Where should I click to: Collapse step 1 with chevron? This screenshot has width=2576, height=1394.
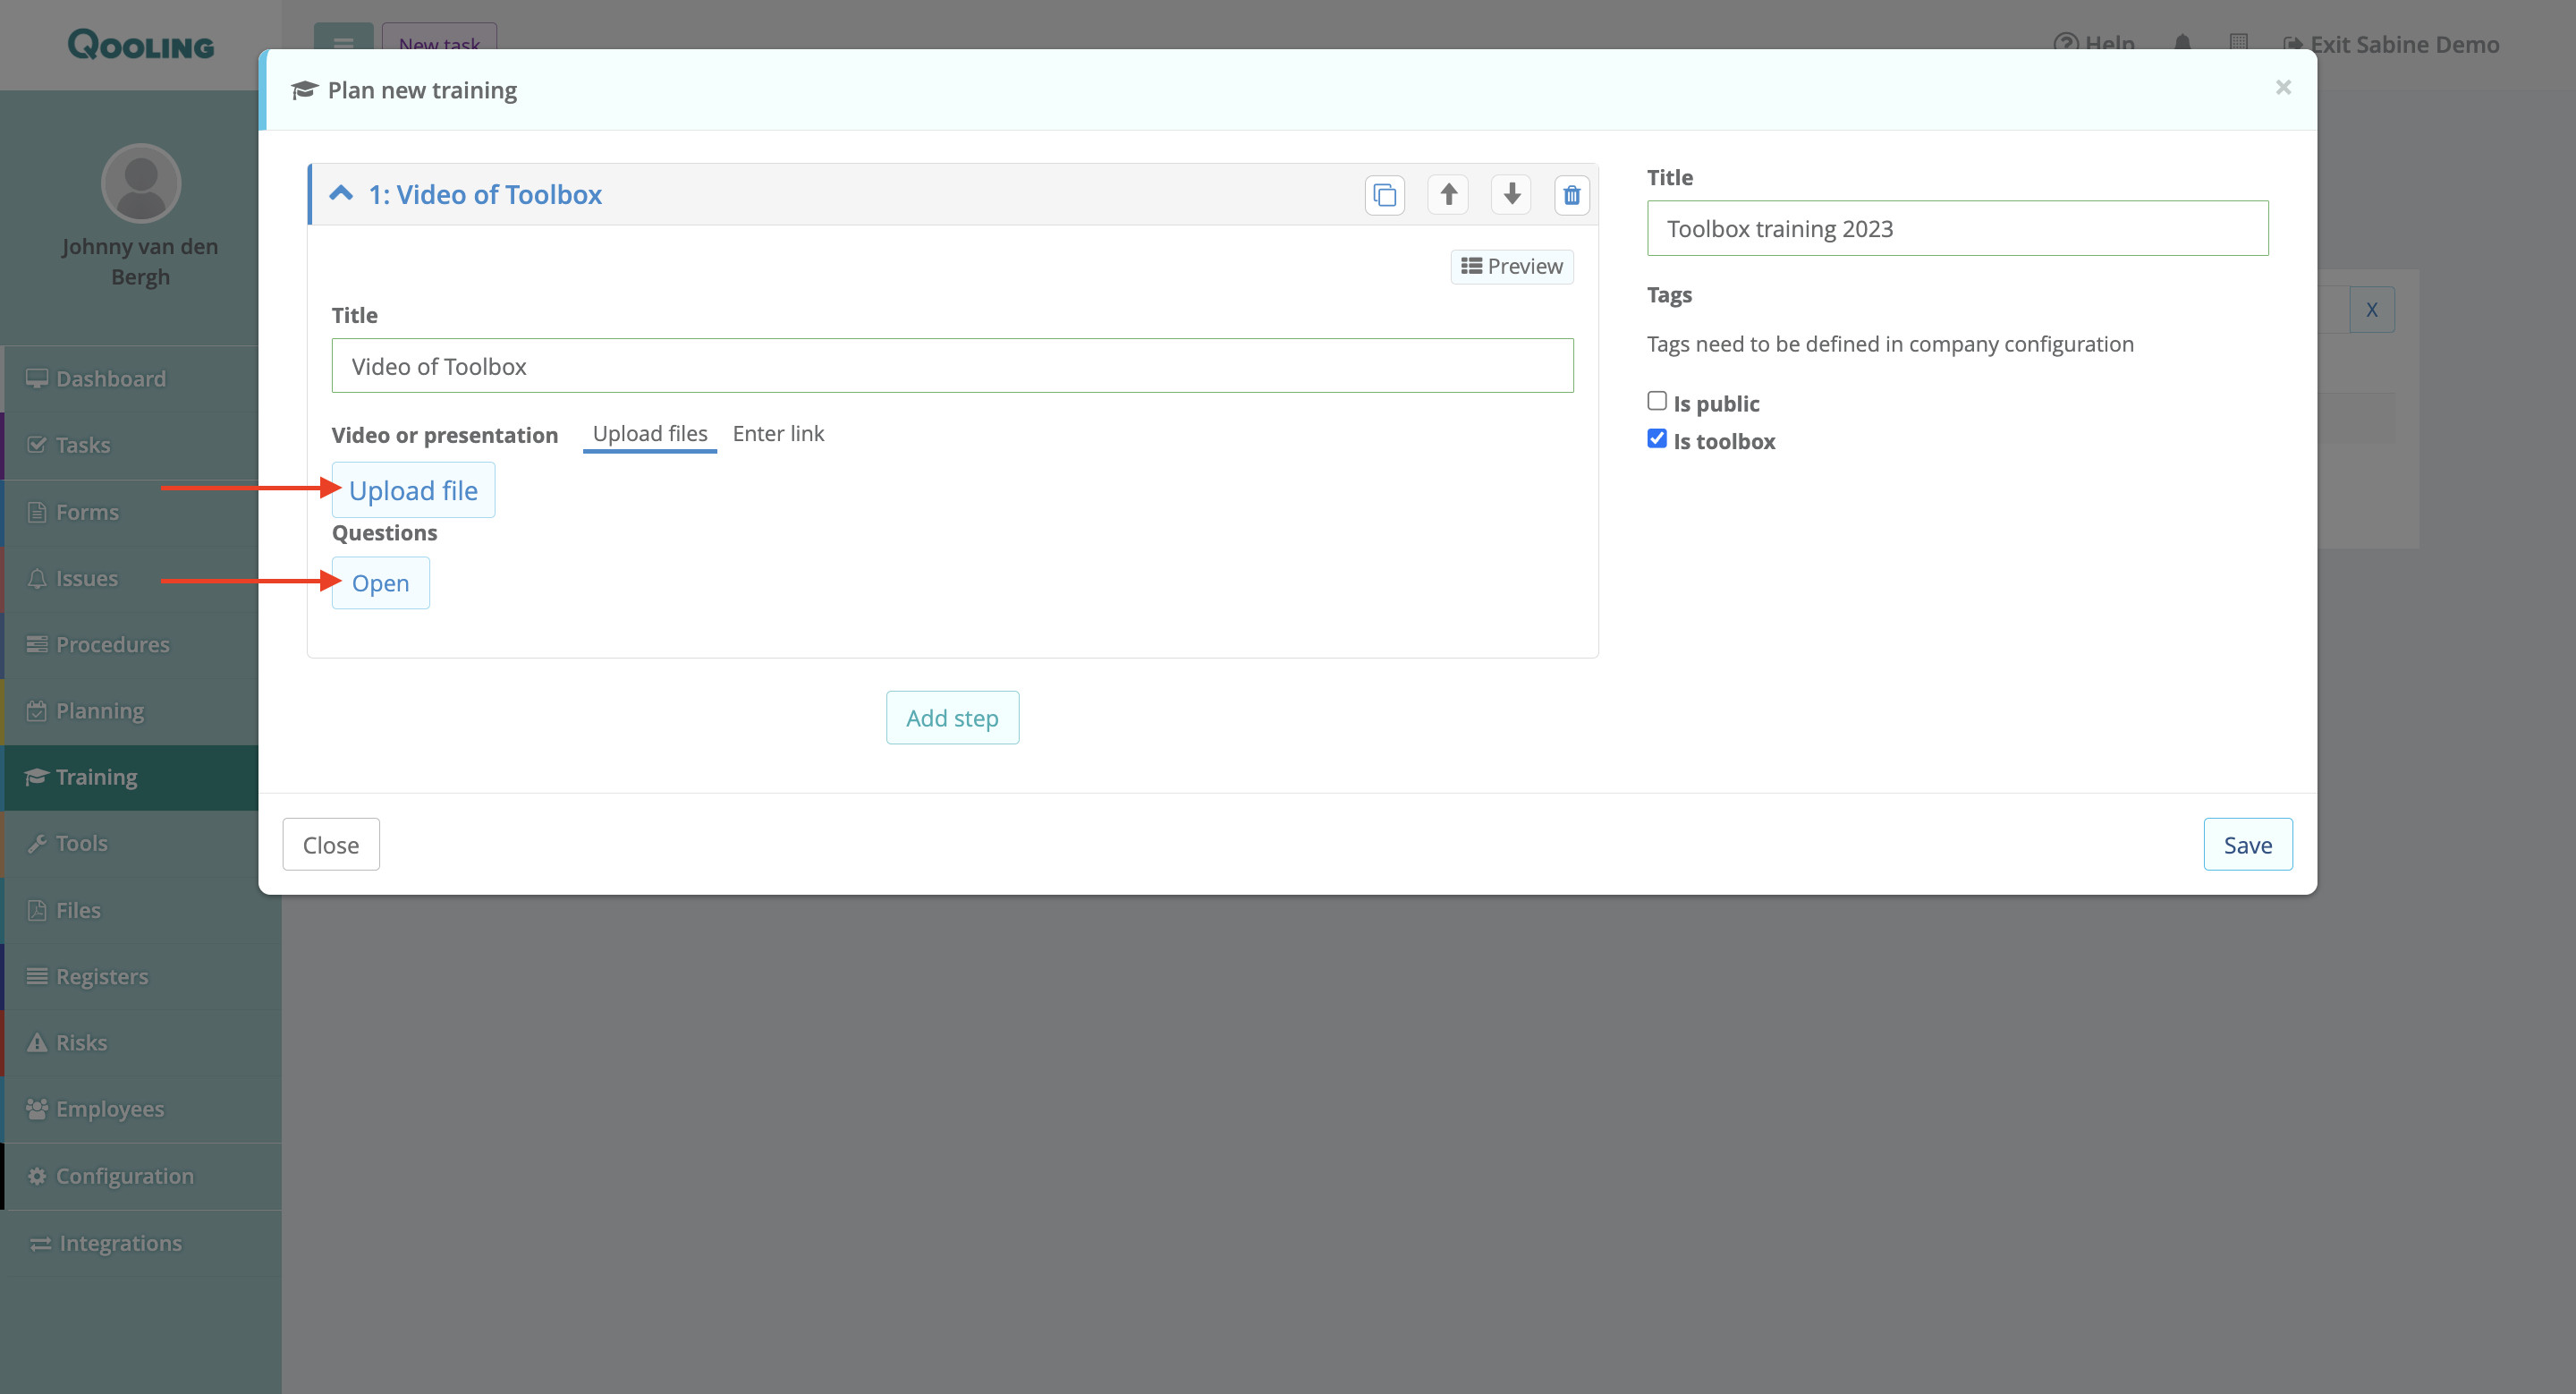pos(341,194)
